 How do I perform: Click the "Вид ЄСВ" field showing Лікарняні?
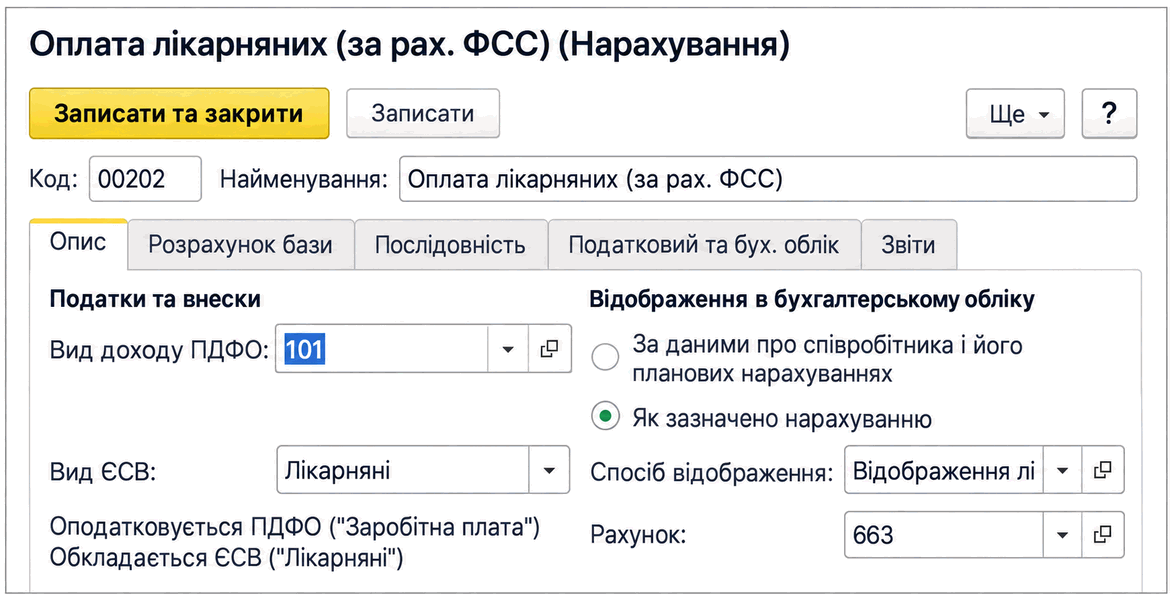403,470
